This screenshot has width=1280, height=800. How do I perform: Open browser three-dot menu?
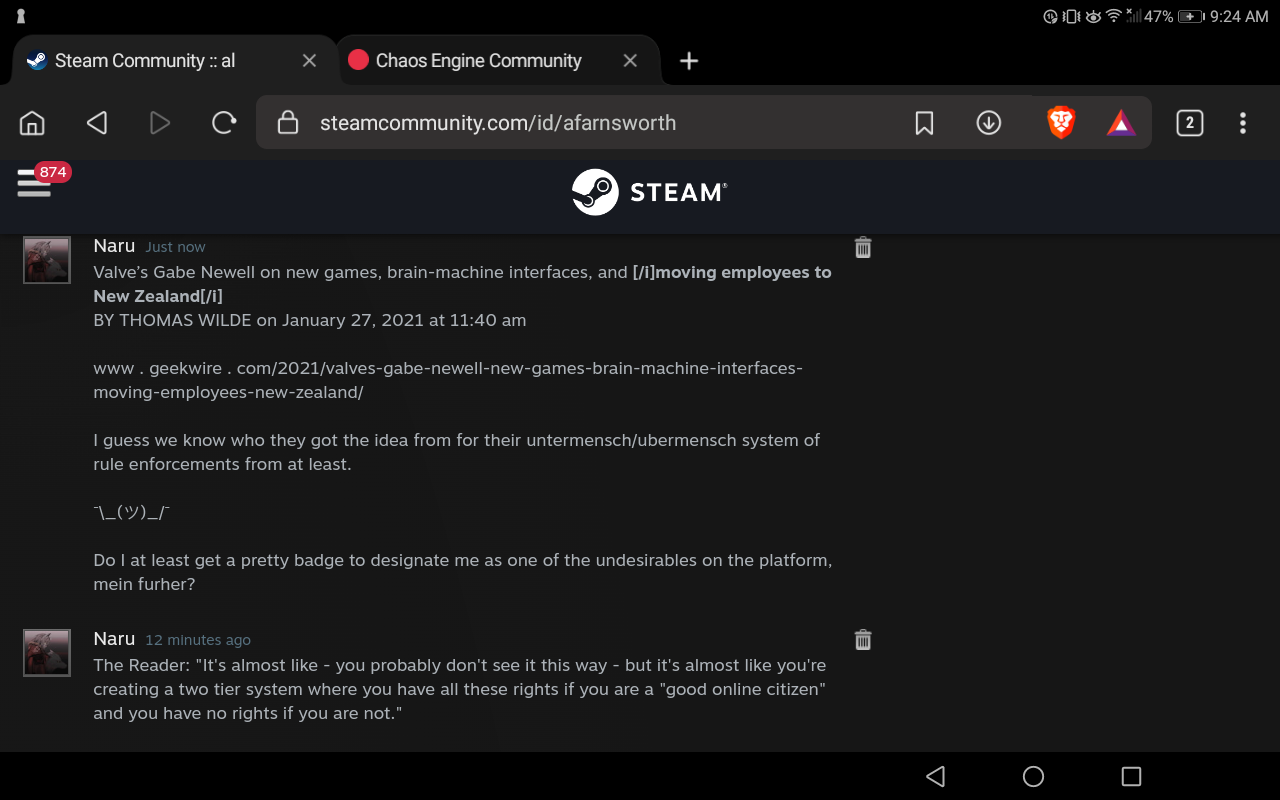point(1243,123)
